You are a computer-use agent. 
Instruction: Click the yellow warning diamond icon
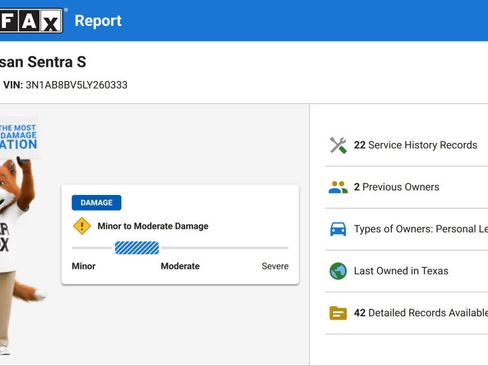(82, 226)
